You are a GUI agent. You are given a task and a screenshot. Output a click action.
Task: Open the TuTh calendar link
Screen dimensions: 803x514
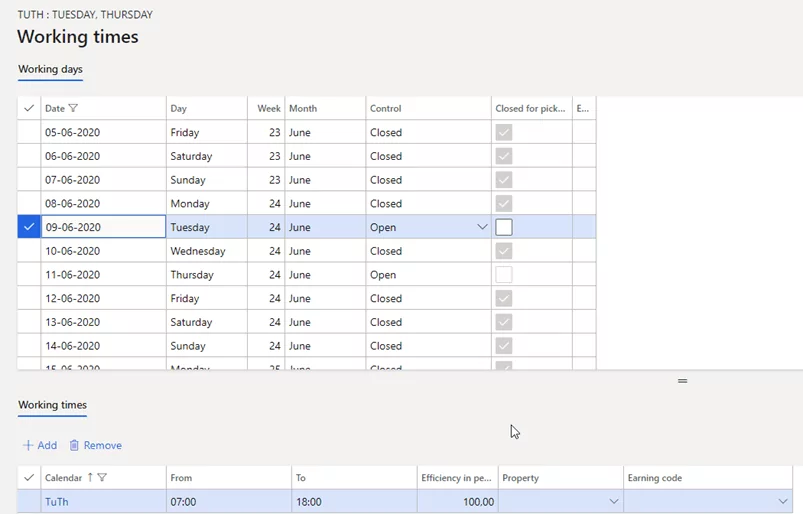[56, 502]
